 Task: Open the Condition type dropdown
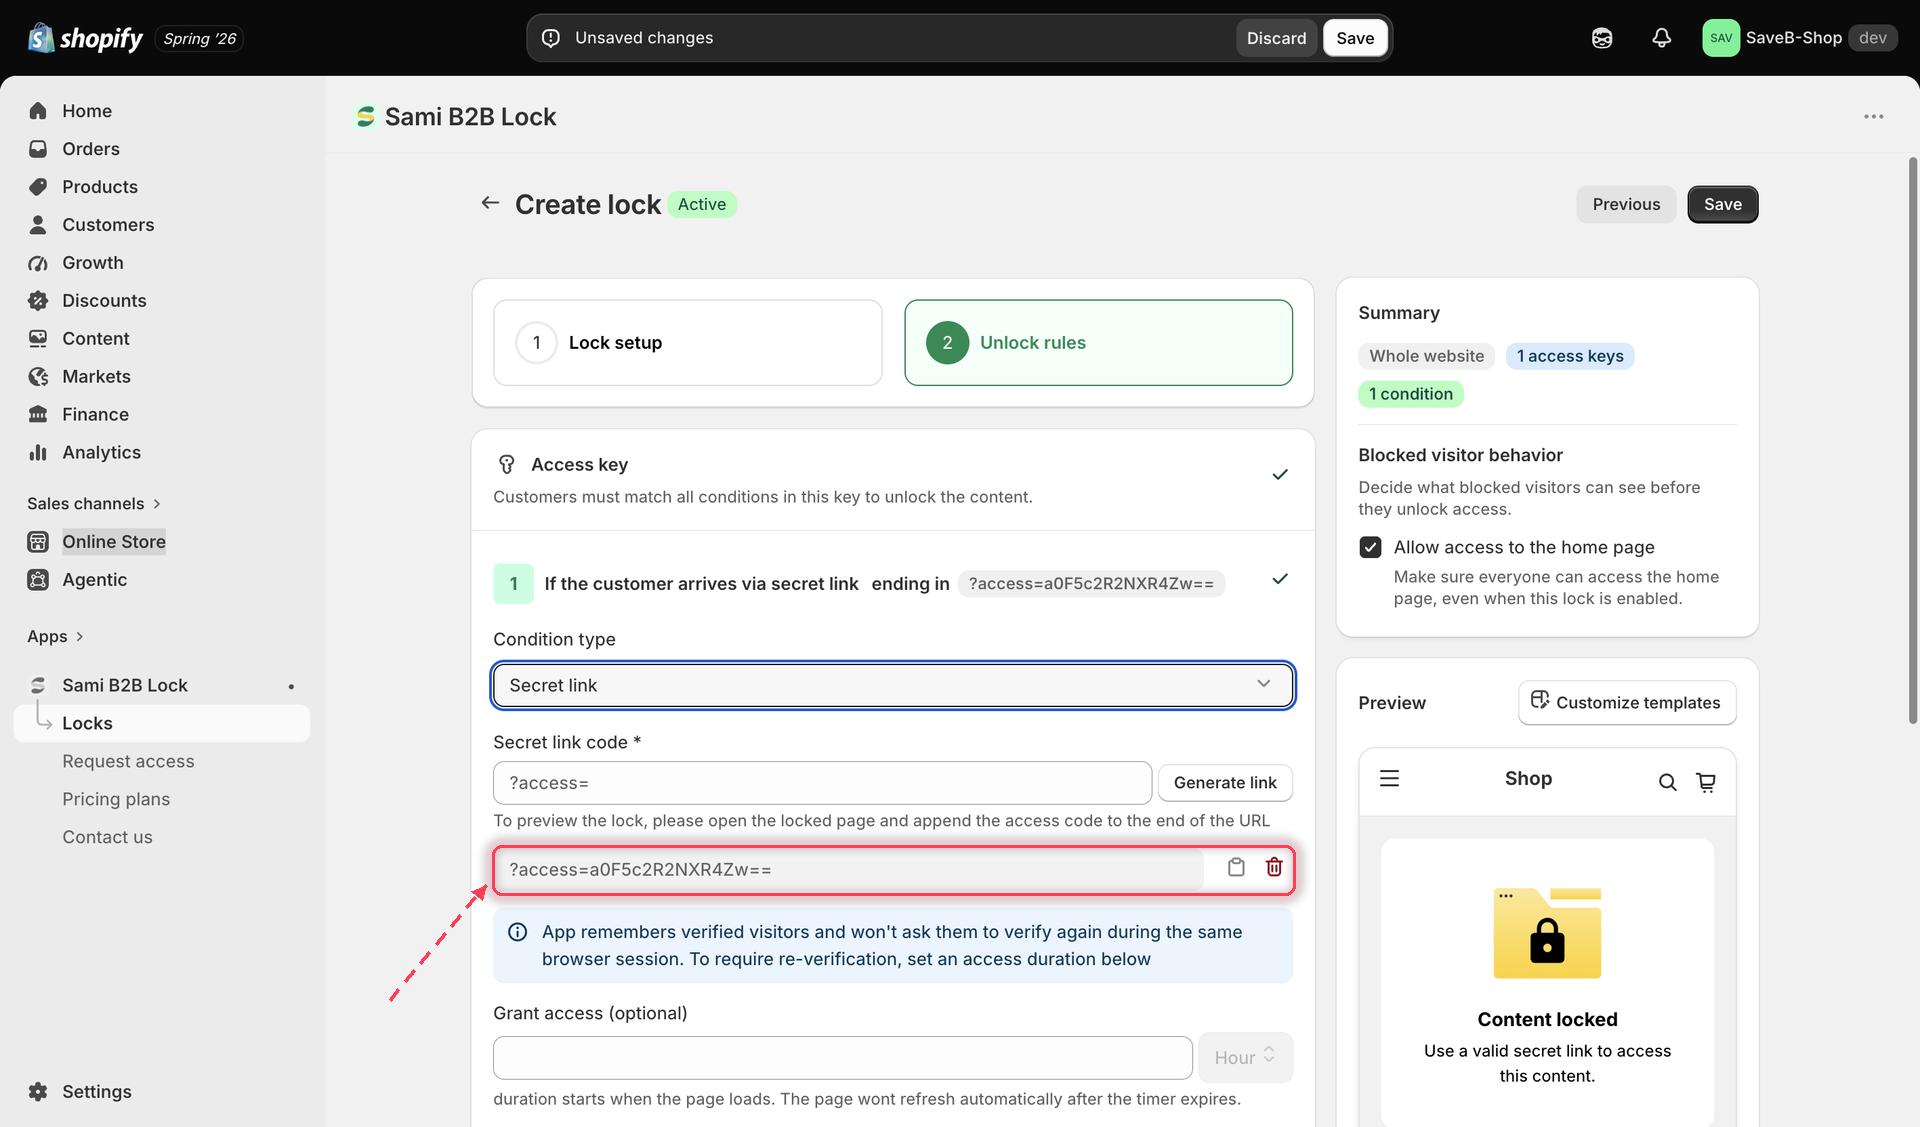[x=893, y=686]
